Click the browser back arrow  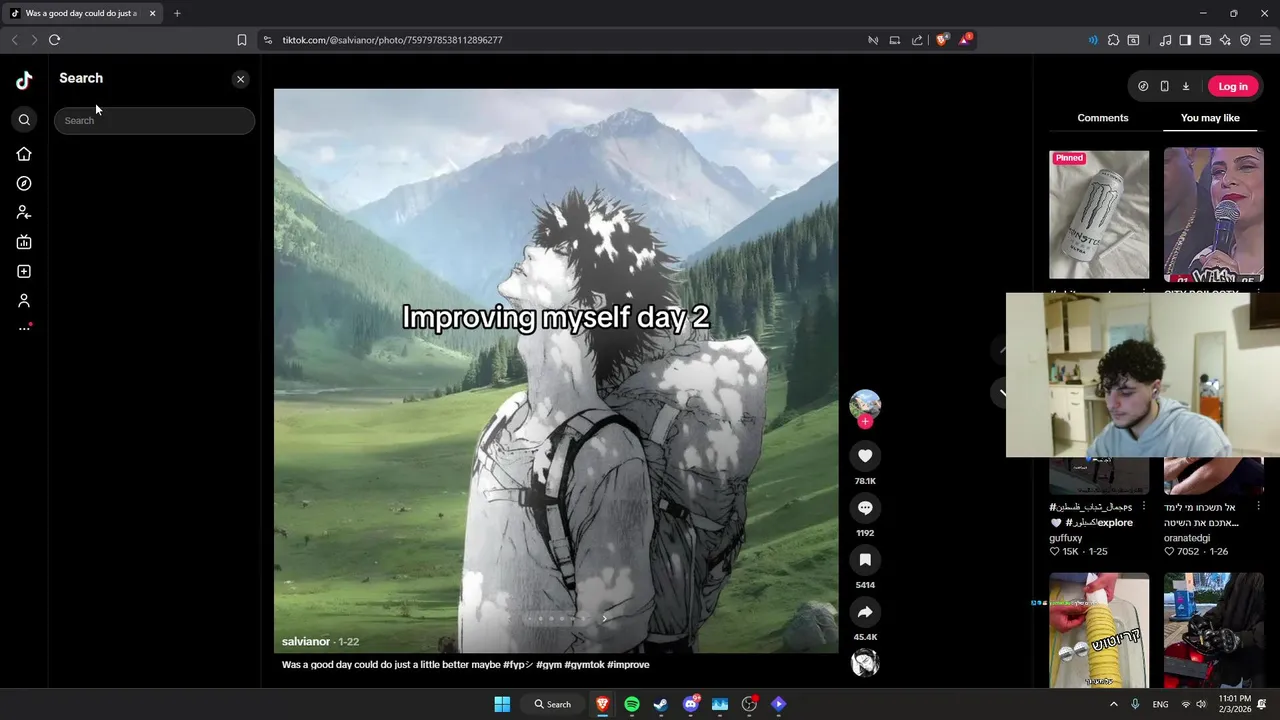pos(14,40)
